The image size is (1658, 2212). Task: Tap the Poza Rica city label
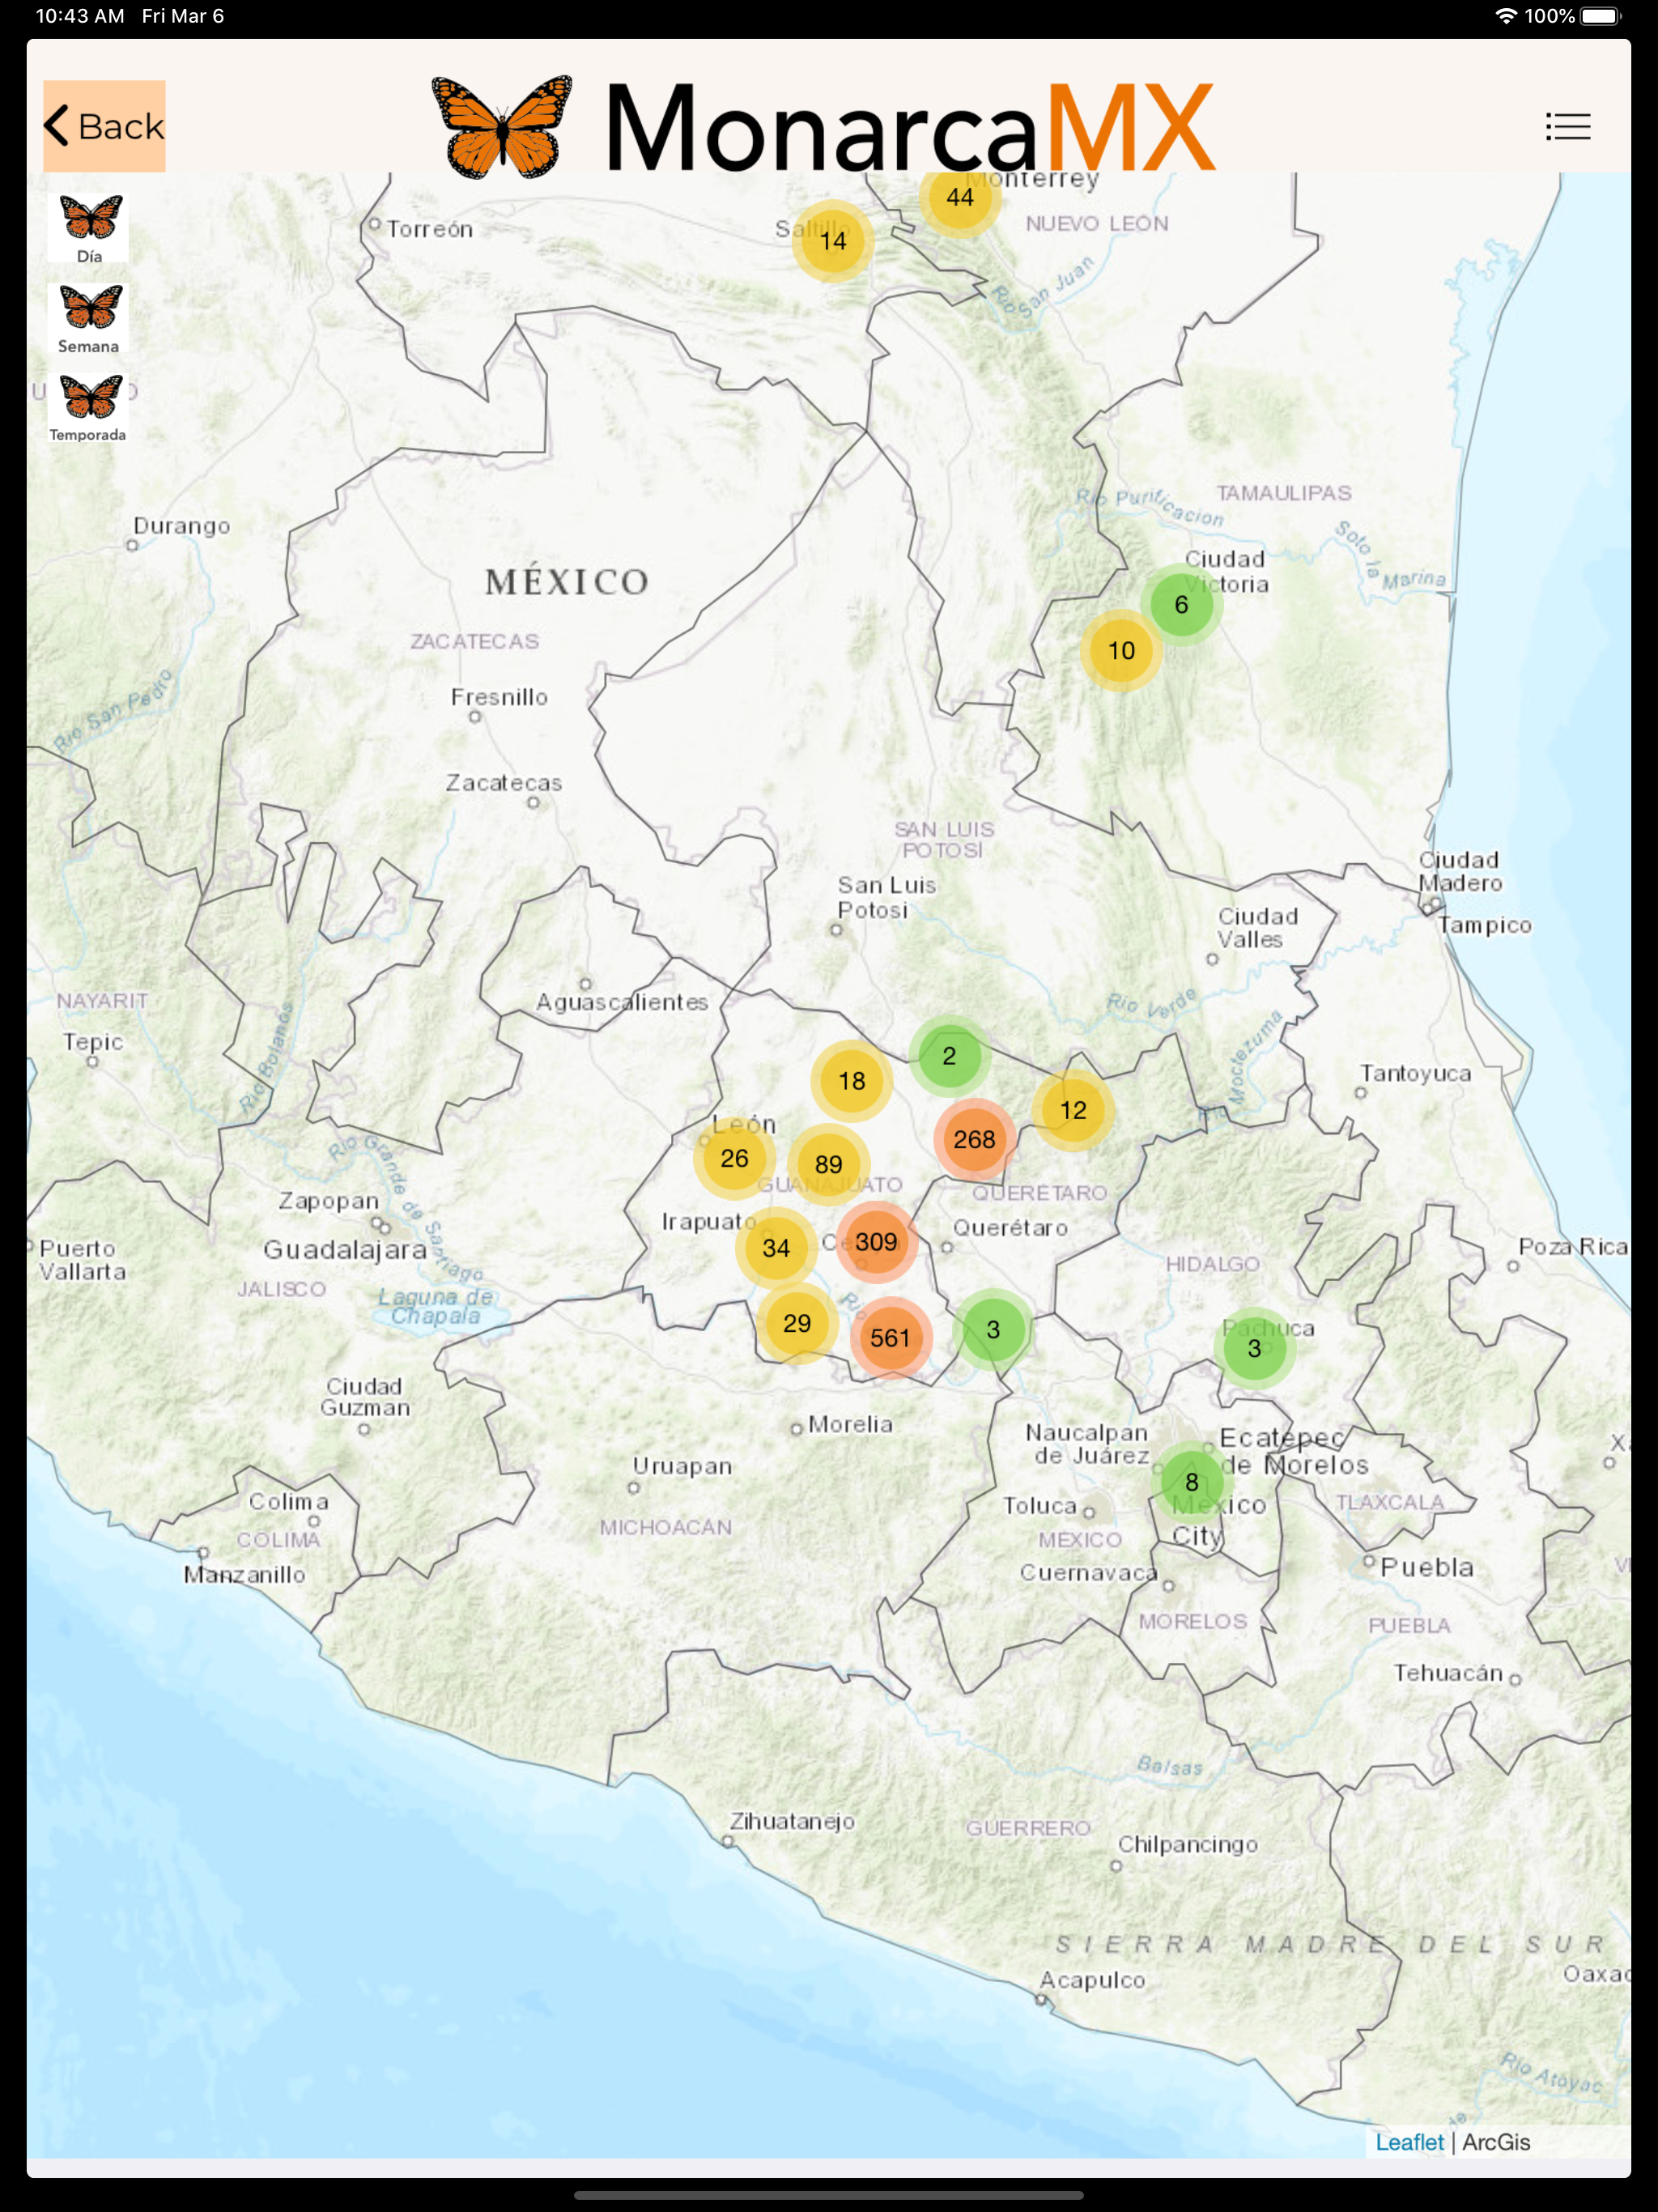click(x=1573, y=1246)
